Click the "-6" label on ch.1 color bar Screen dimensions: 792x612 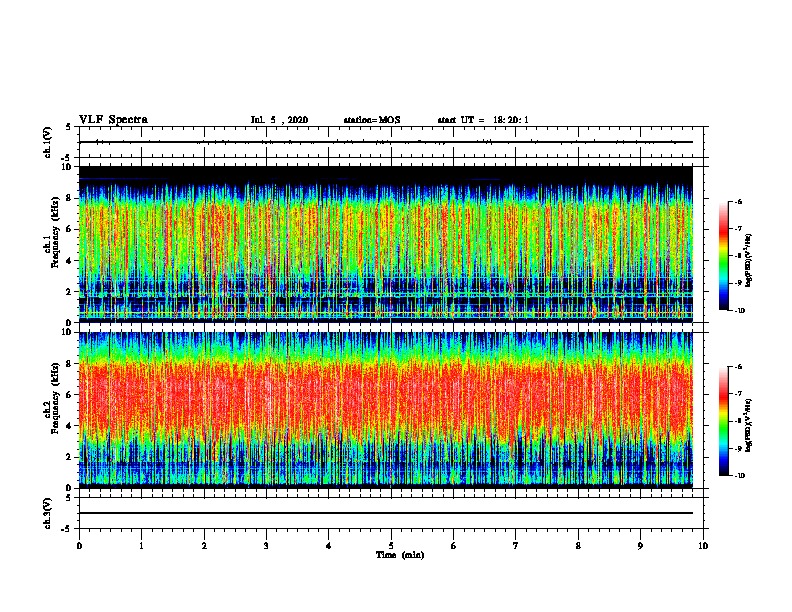[x=738, y=201]
